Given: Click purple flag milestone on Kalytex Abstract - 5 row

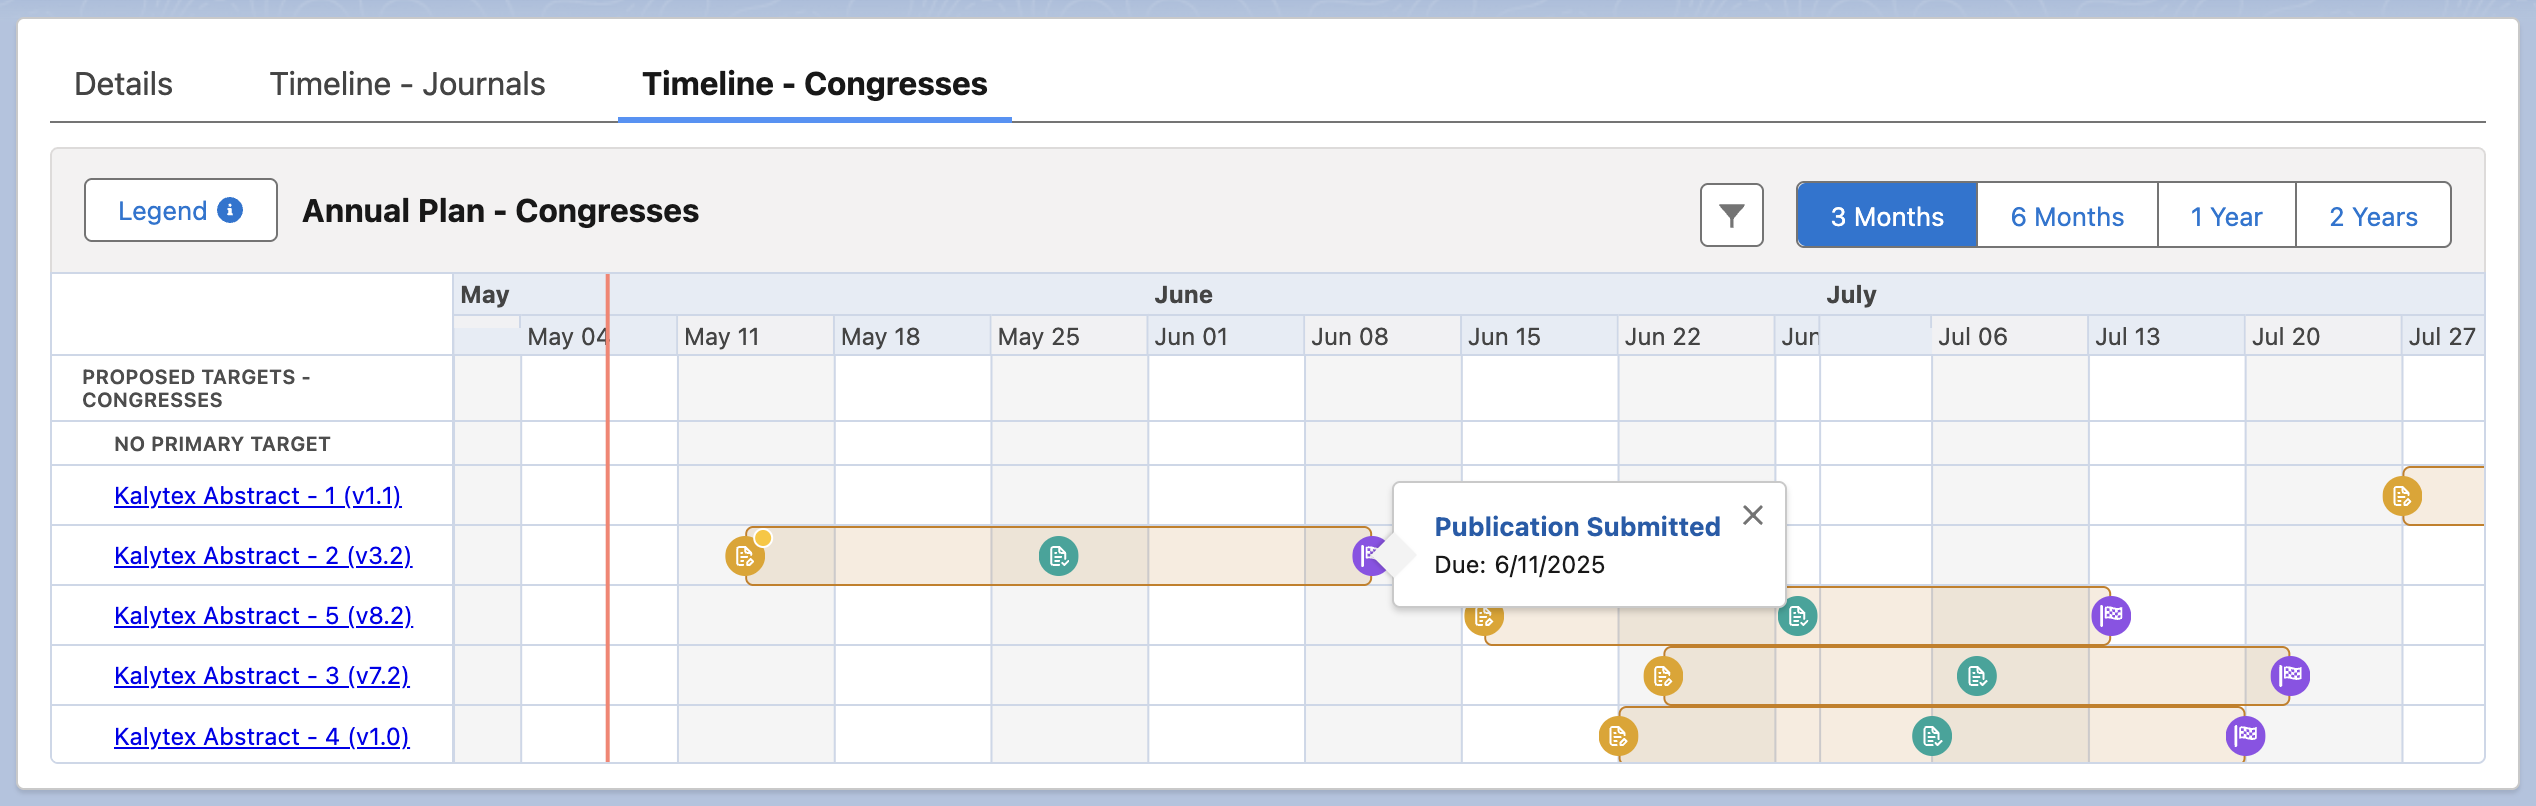Looking at the screenshot, I should point(2111,615).
